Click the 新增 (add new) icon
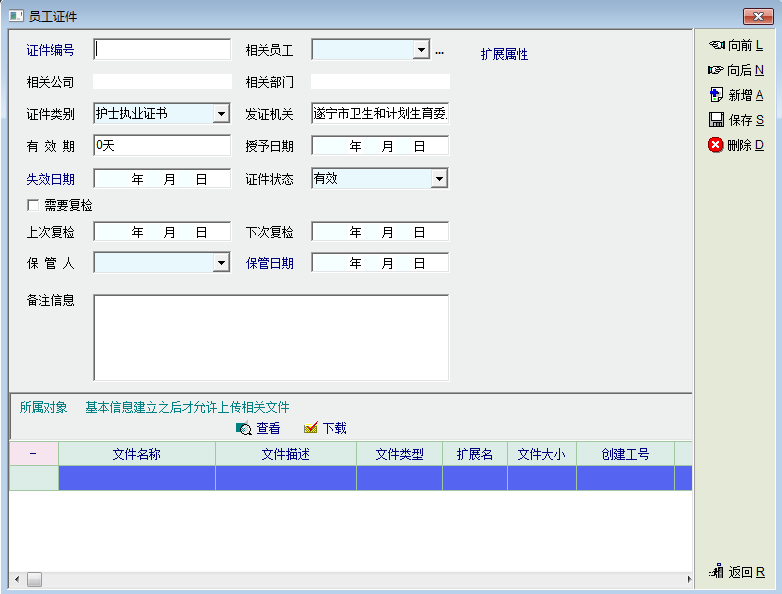Viewport: 782px width, 594px height. tap(716, 95)
